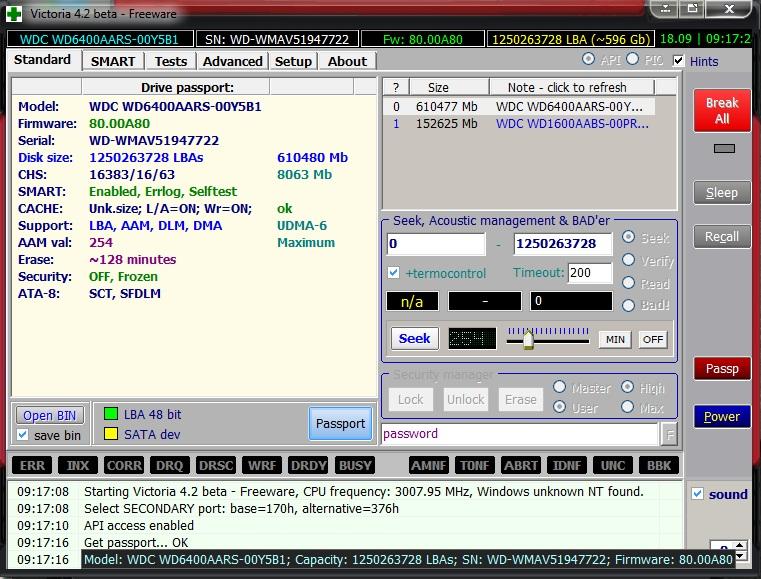The image size is (761, 579).
Task: Click the Note - click to refresh header
Action: coord(572,87)
